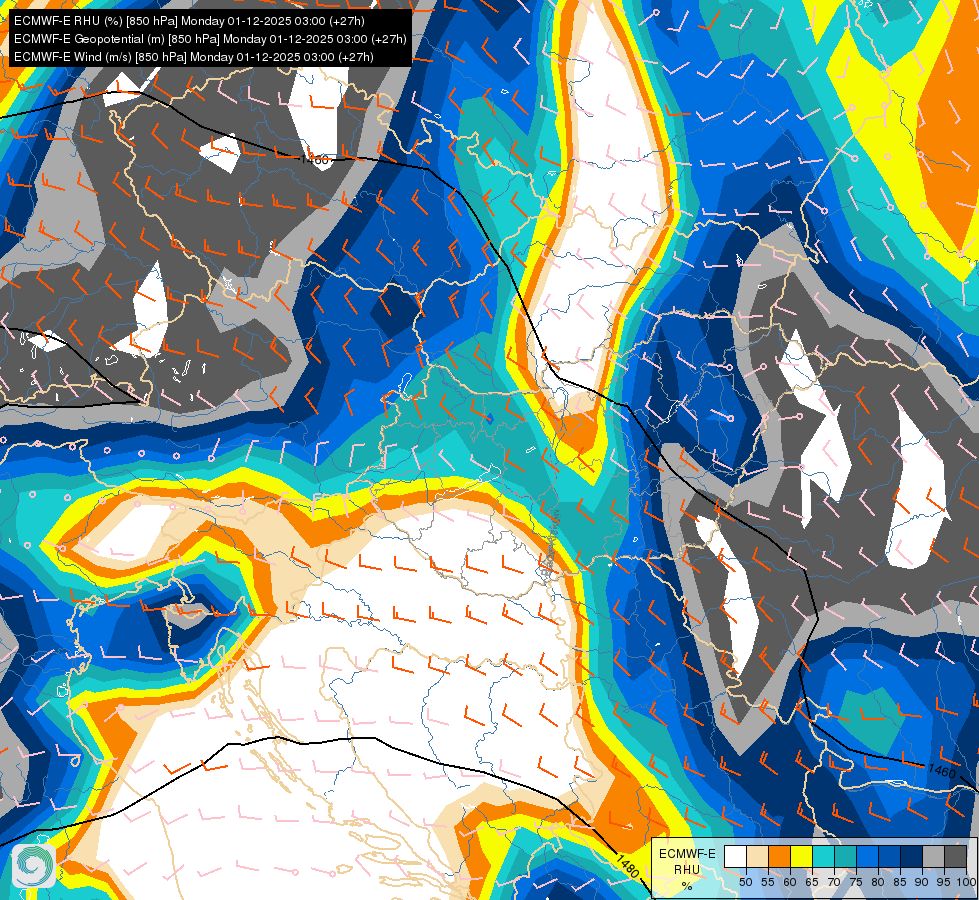Click the legend value 85
Viewport: 979px width, 900px height.
900,882
